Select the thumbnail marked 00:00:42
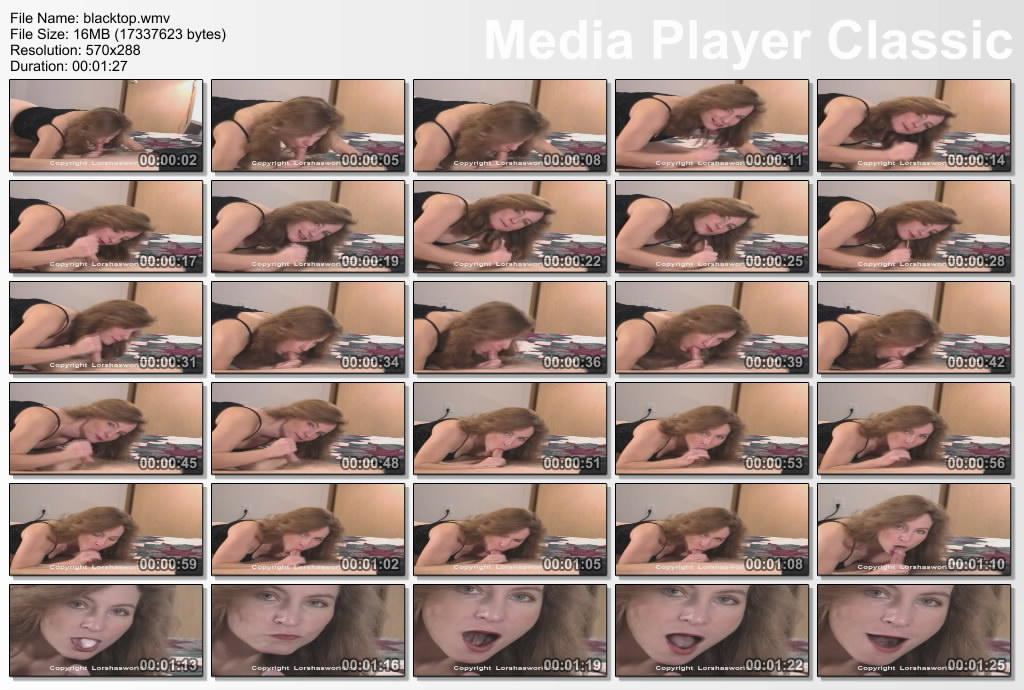Viewport: 1024px width, 690px height. click(x=914, y=328)
